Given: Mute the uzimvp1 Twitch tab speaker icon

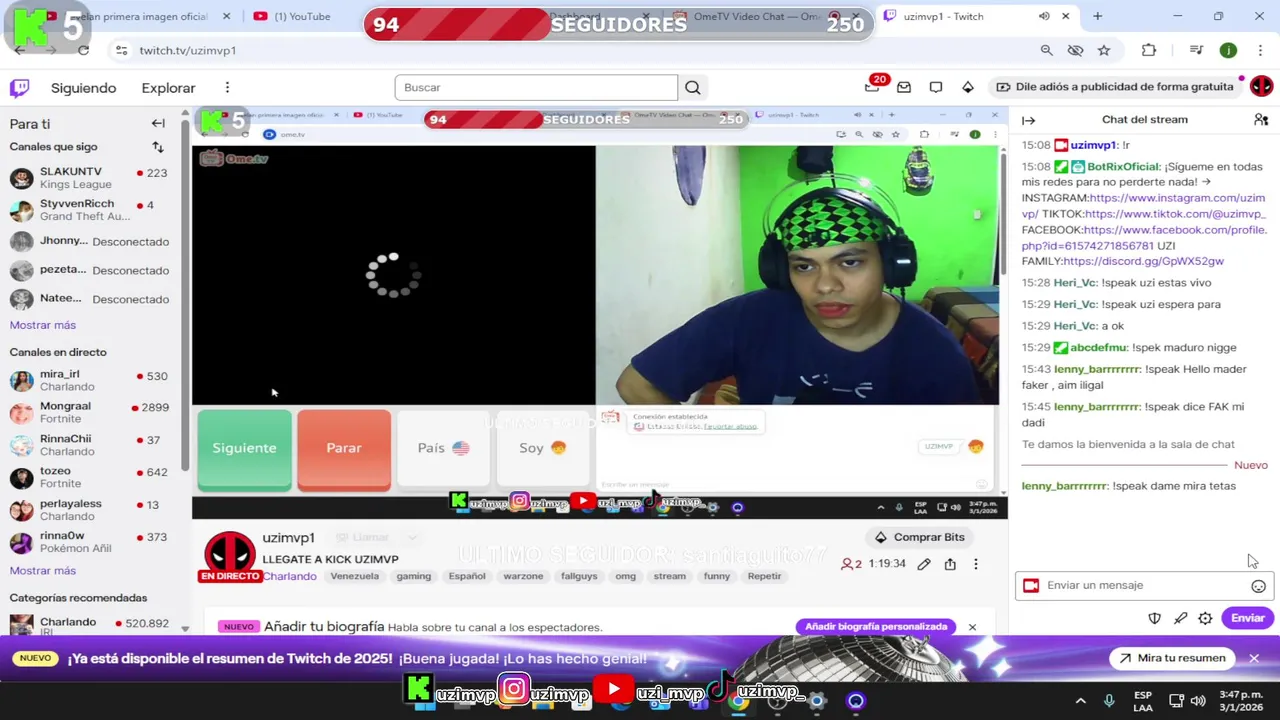Looking at the screenshot, I should (1044, 16).
